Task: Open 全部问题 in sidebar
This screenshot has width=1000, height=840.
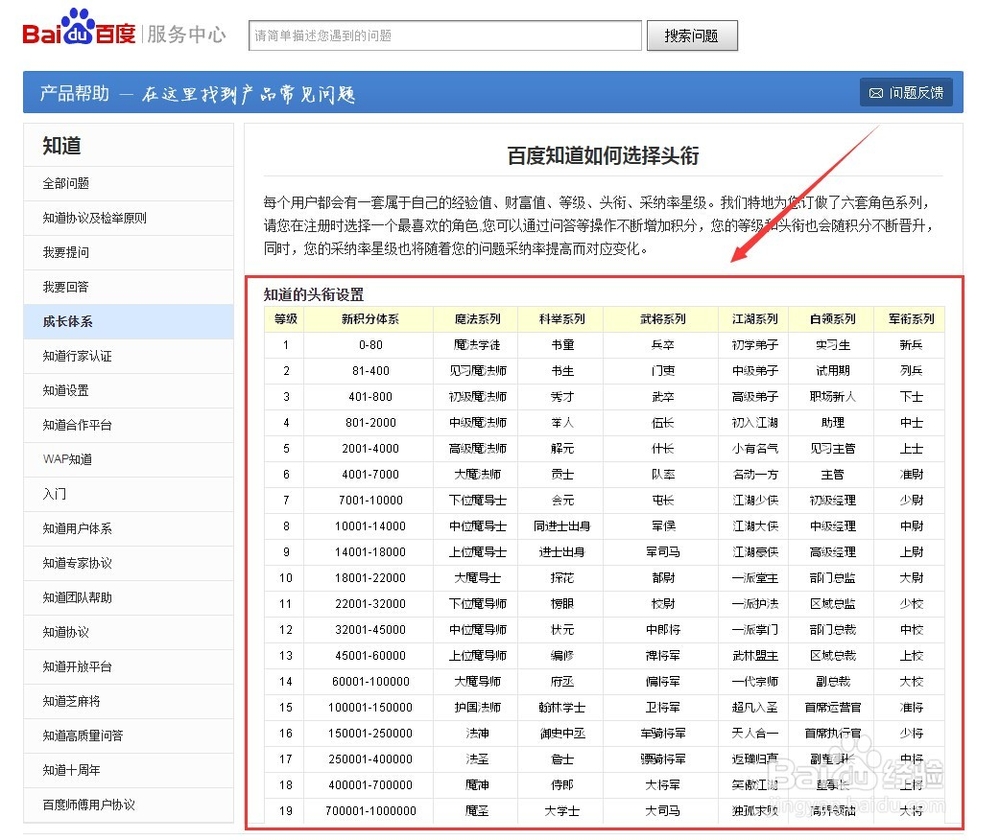Action: pyautogui.click(x=129, y=184)
